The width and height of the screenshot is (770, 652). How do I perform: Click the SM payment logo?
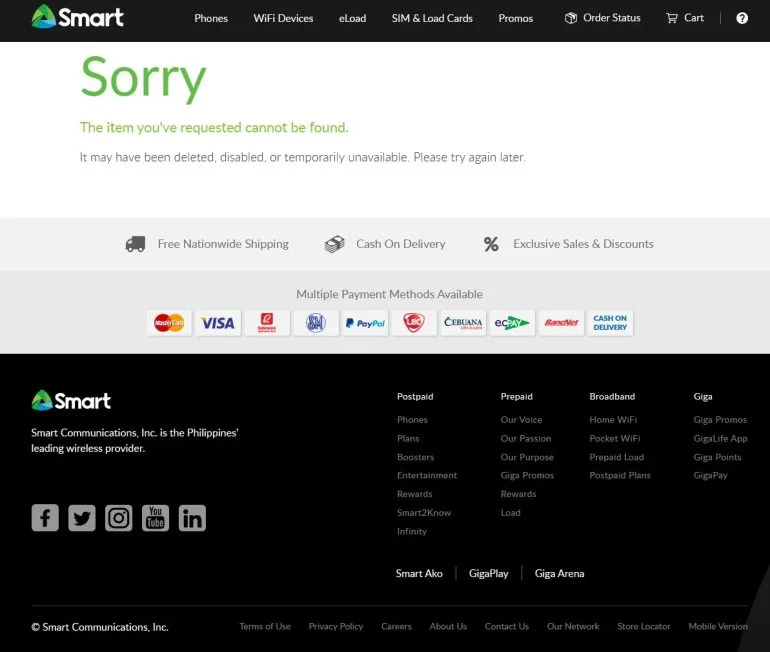tap(316, 323)
